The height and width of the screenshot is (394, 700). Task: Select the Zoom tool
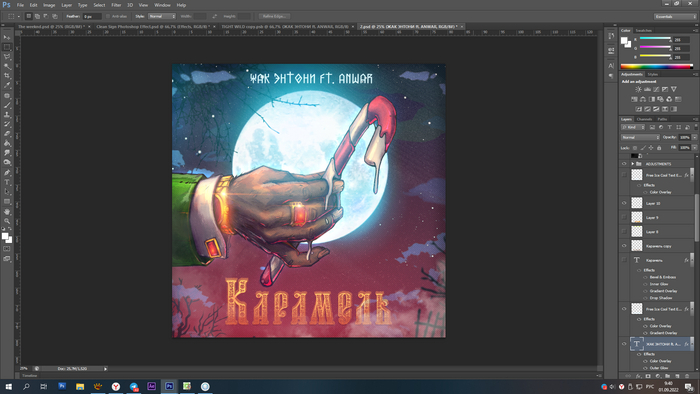[7, 221]
